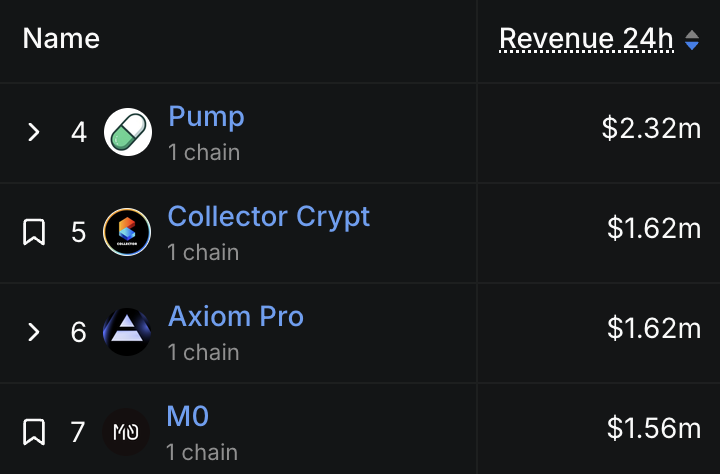Bookmark the Collector Crypt row

tap(34, 232)
